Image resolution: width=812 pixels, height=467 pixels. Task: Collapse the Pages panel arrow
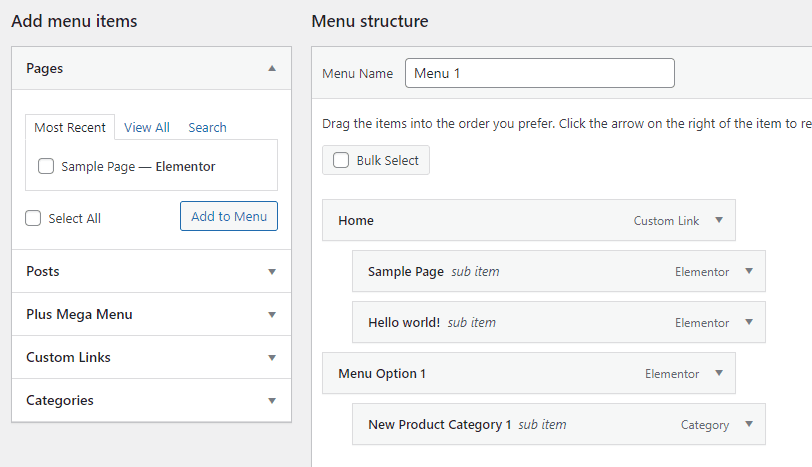point(272,68)
